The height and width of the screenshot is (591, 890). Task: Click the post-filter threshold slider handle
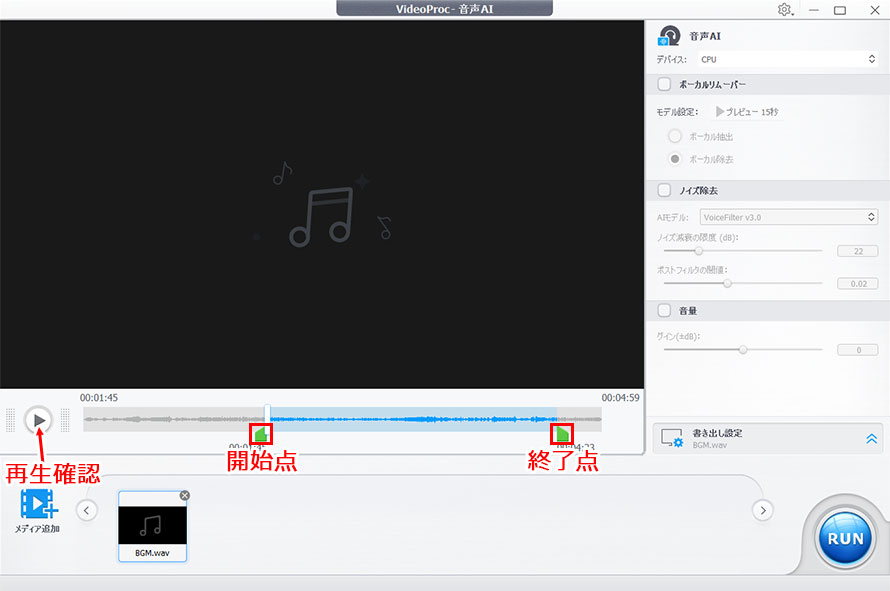(x=727, y=283)
